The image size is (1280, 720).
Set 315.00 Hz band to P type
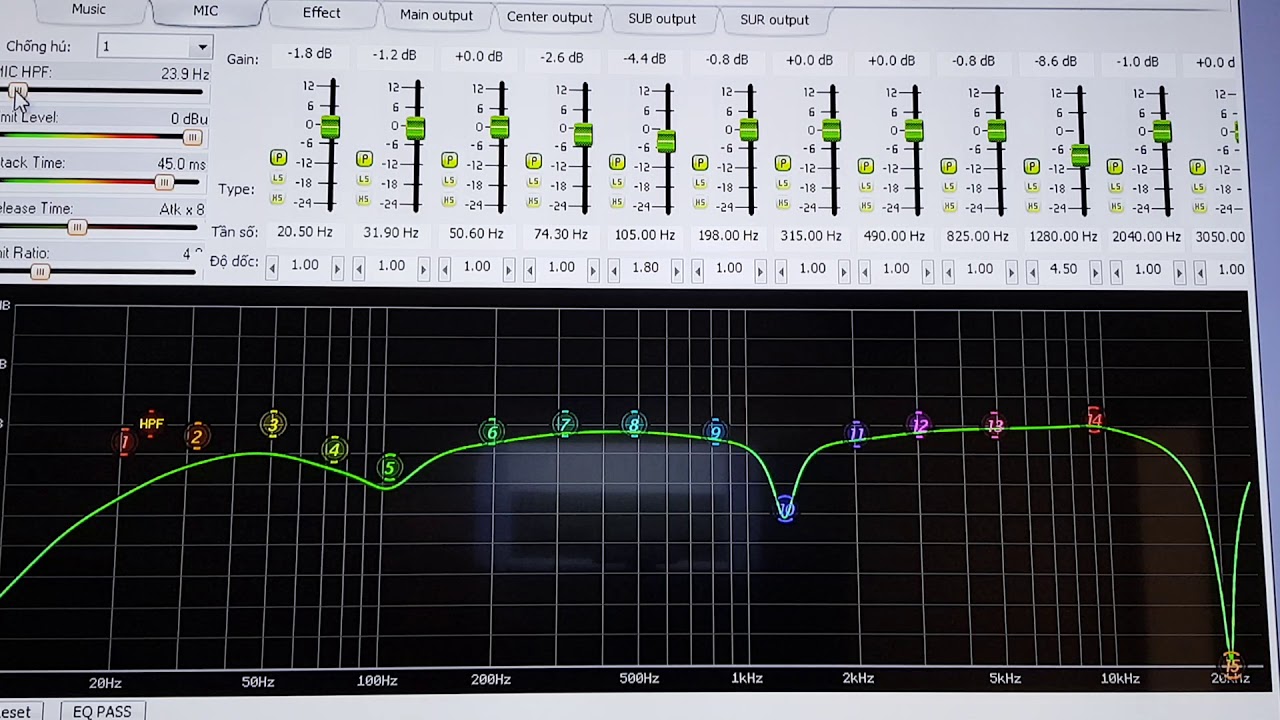pos(783,163)
